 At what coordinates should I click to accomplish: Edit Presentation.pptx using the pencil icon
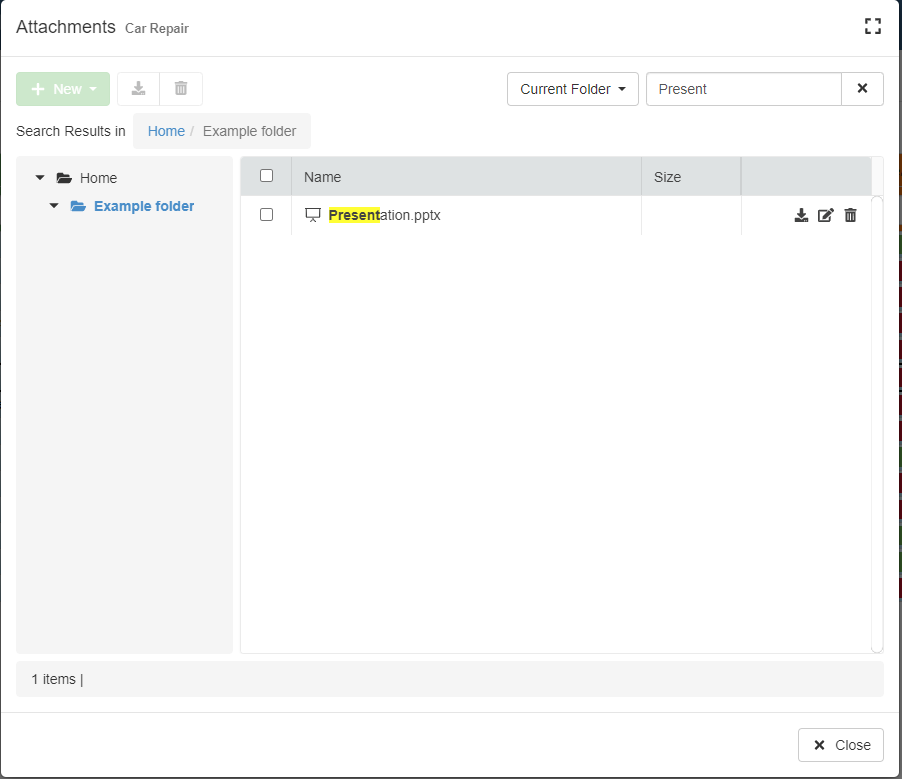point(825,215)
